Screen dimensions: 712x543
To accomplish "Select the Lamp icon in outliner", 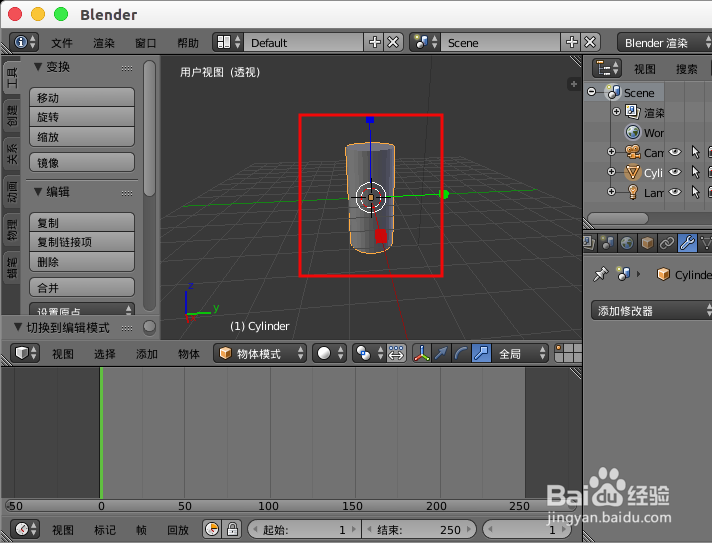I will click(633, 192).
